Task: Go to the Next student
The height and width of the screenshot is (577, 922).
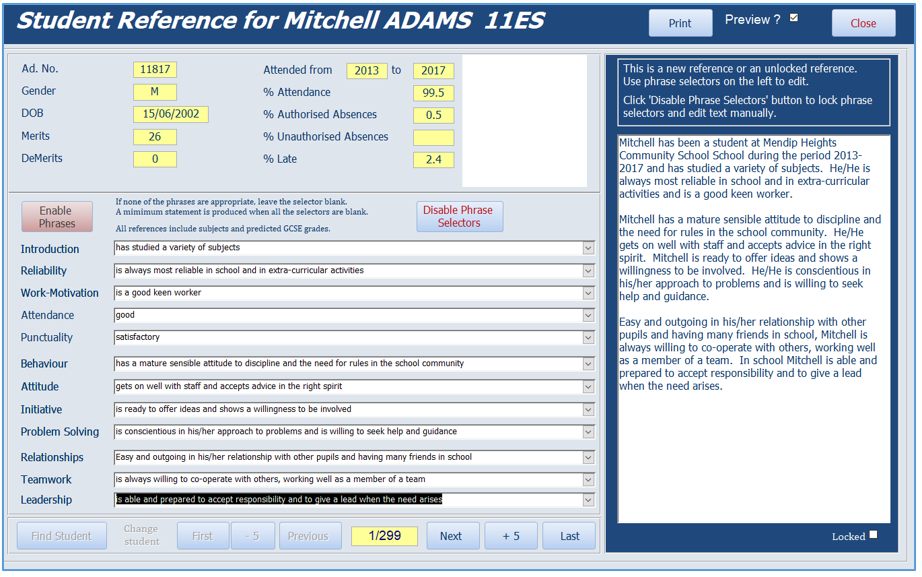Action: (x=451, y=536)
